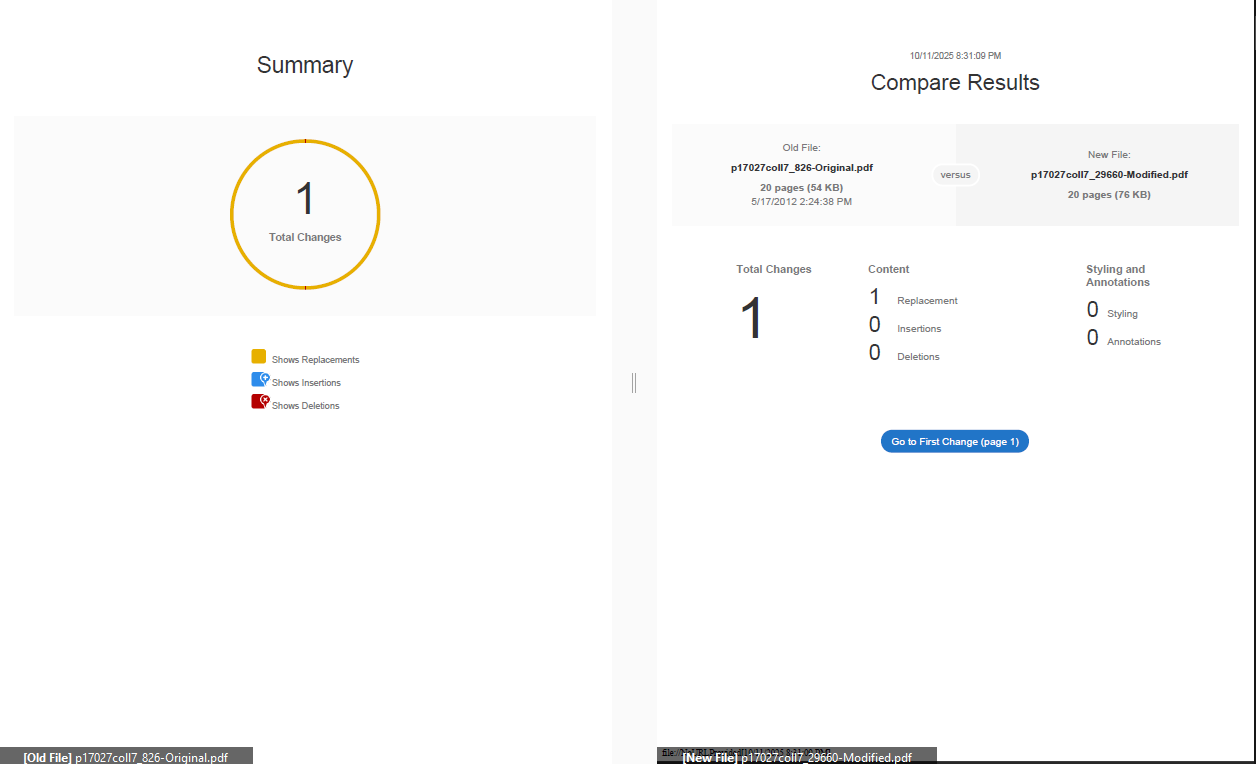Screen dimensions: 1256x764
Task: Click the large Total Changes number on right
Action: (x=751, y=319)
